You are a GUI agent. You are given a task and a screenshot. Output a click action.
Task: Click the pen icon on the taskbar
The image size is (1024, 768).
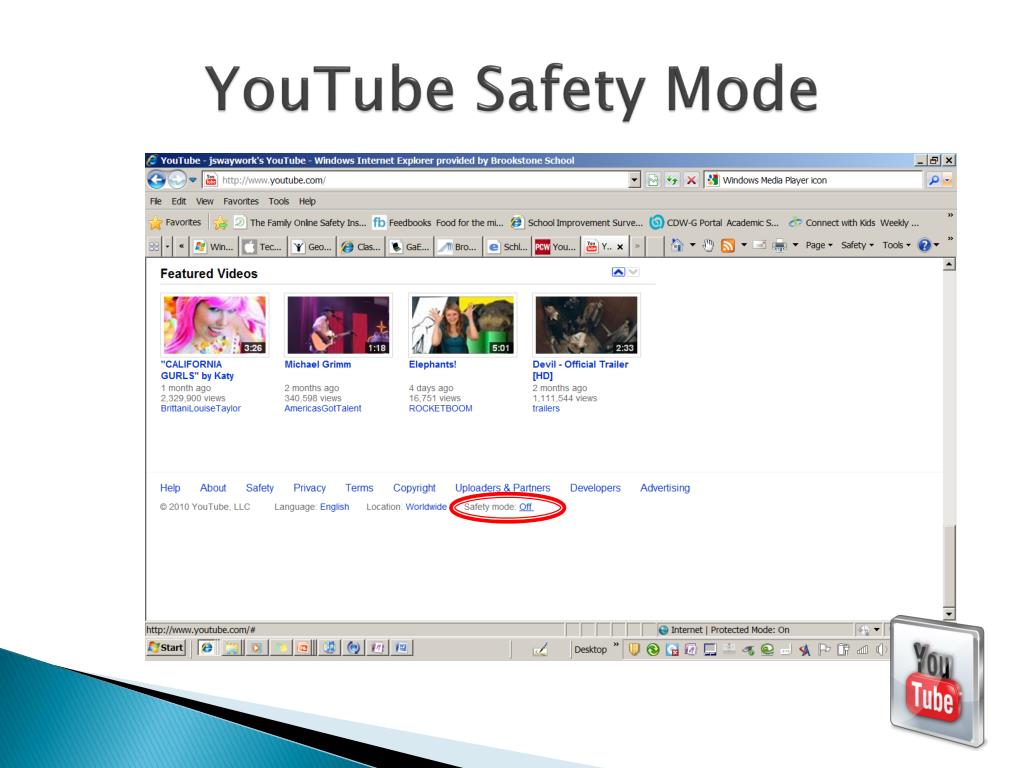[540, 648]
